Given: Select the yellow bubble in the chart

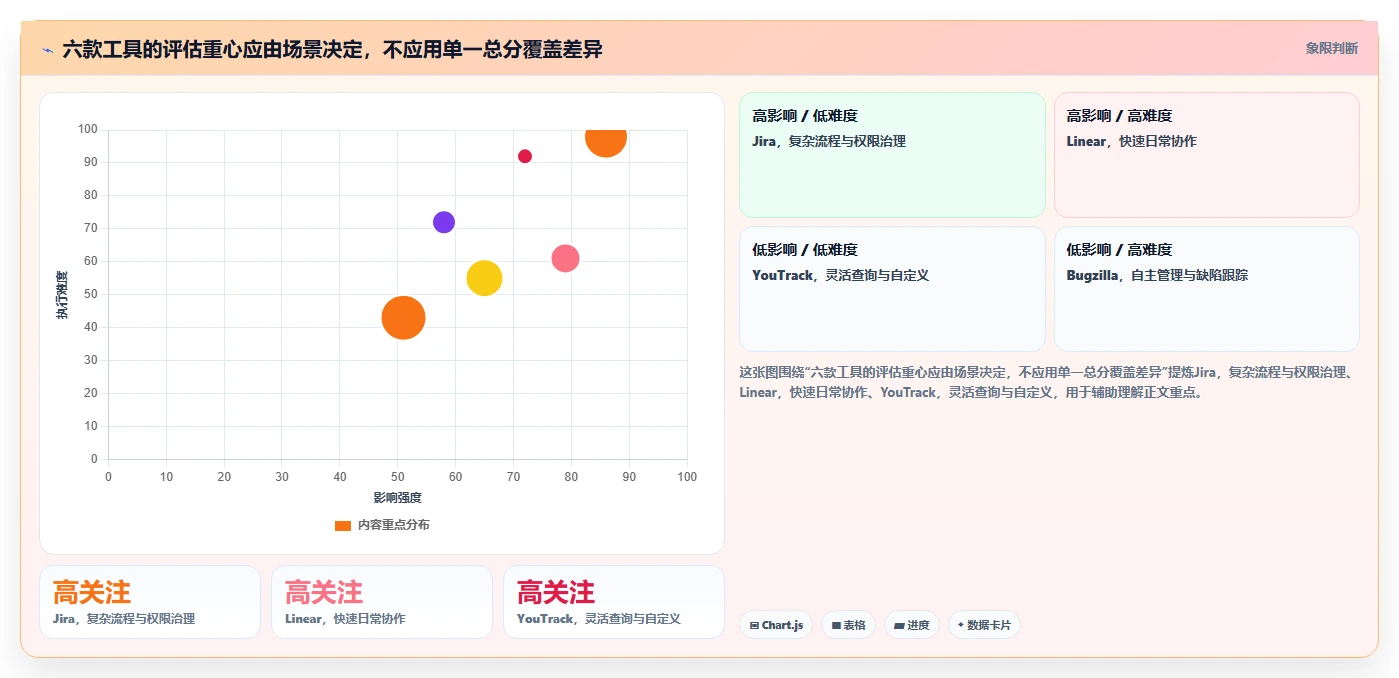Looking at the screenshot, I should [x=484, y=278].
